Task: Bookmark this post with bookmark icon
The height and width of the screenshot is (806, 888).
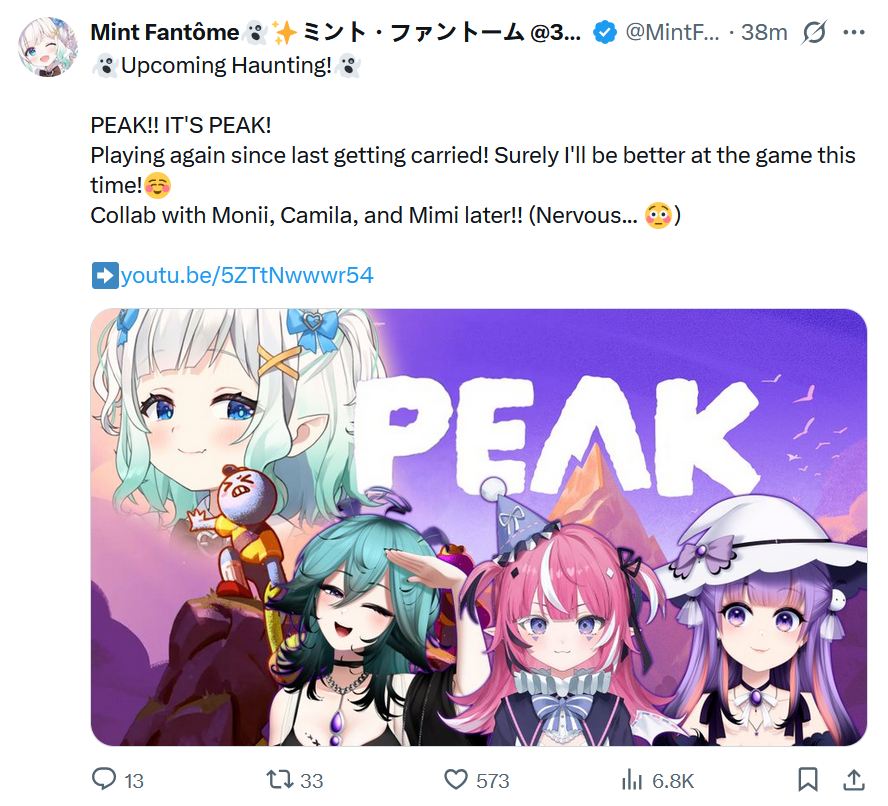Action: (x=808, y=780)
